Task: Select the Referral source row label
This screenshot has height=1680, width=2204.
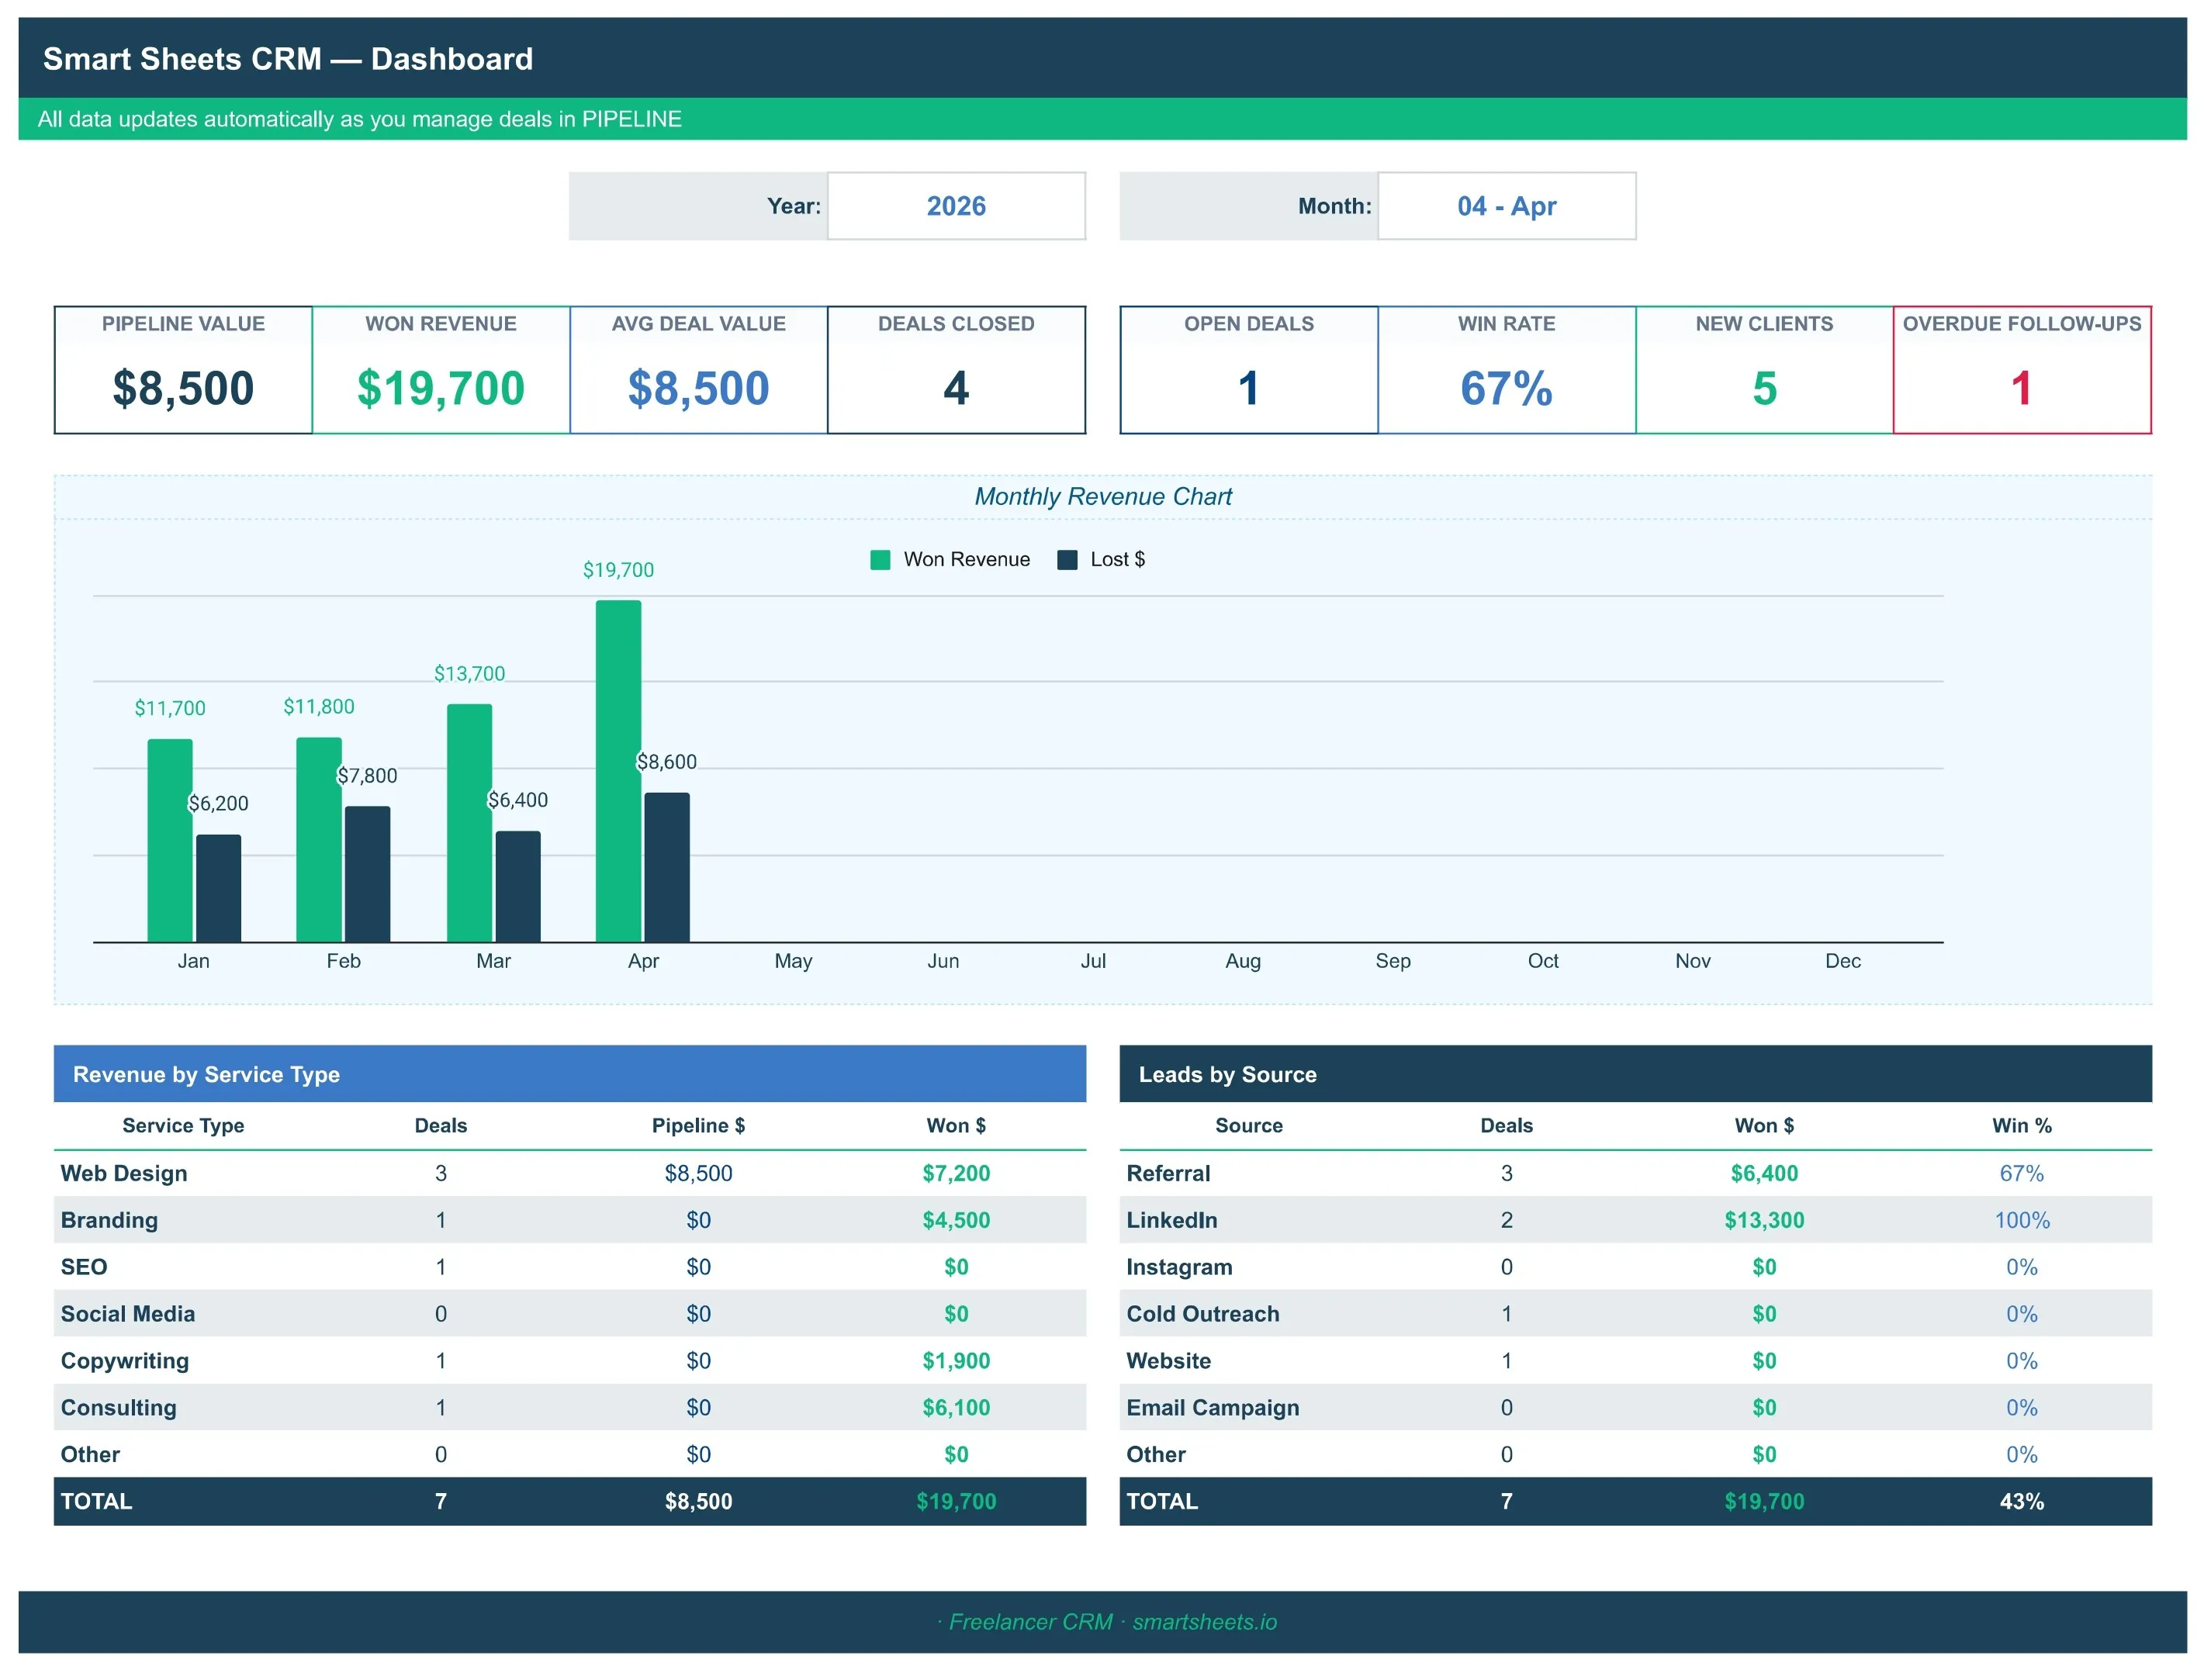Action: pyautogui.click(x=1168, y=1173)
